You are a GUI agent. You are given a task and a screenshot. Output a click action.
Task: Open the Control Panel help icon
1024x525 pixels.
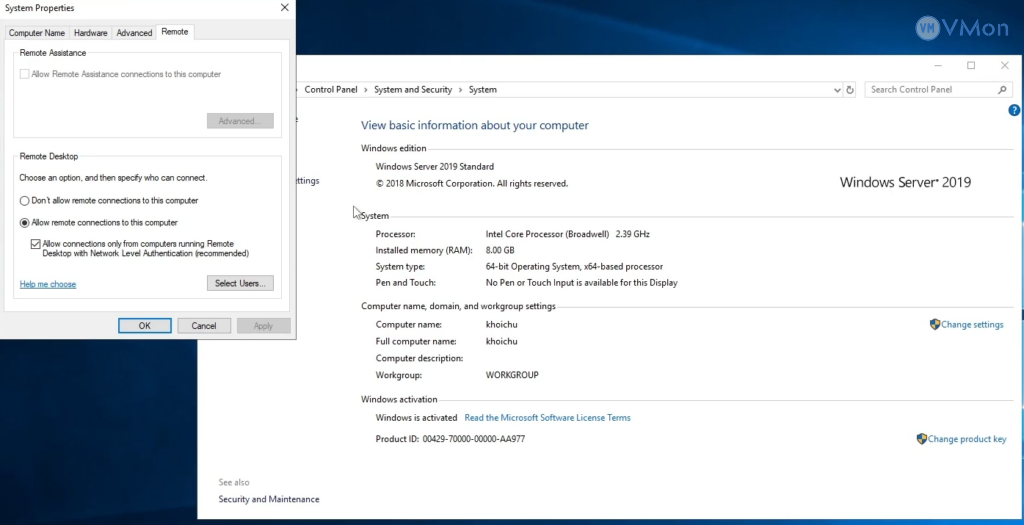(x=1014, y=110)
